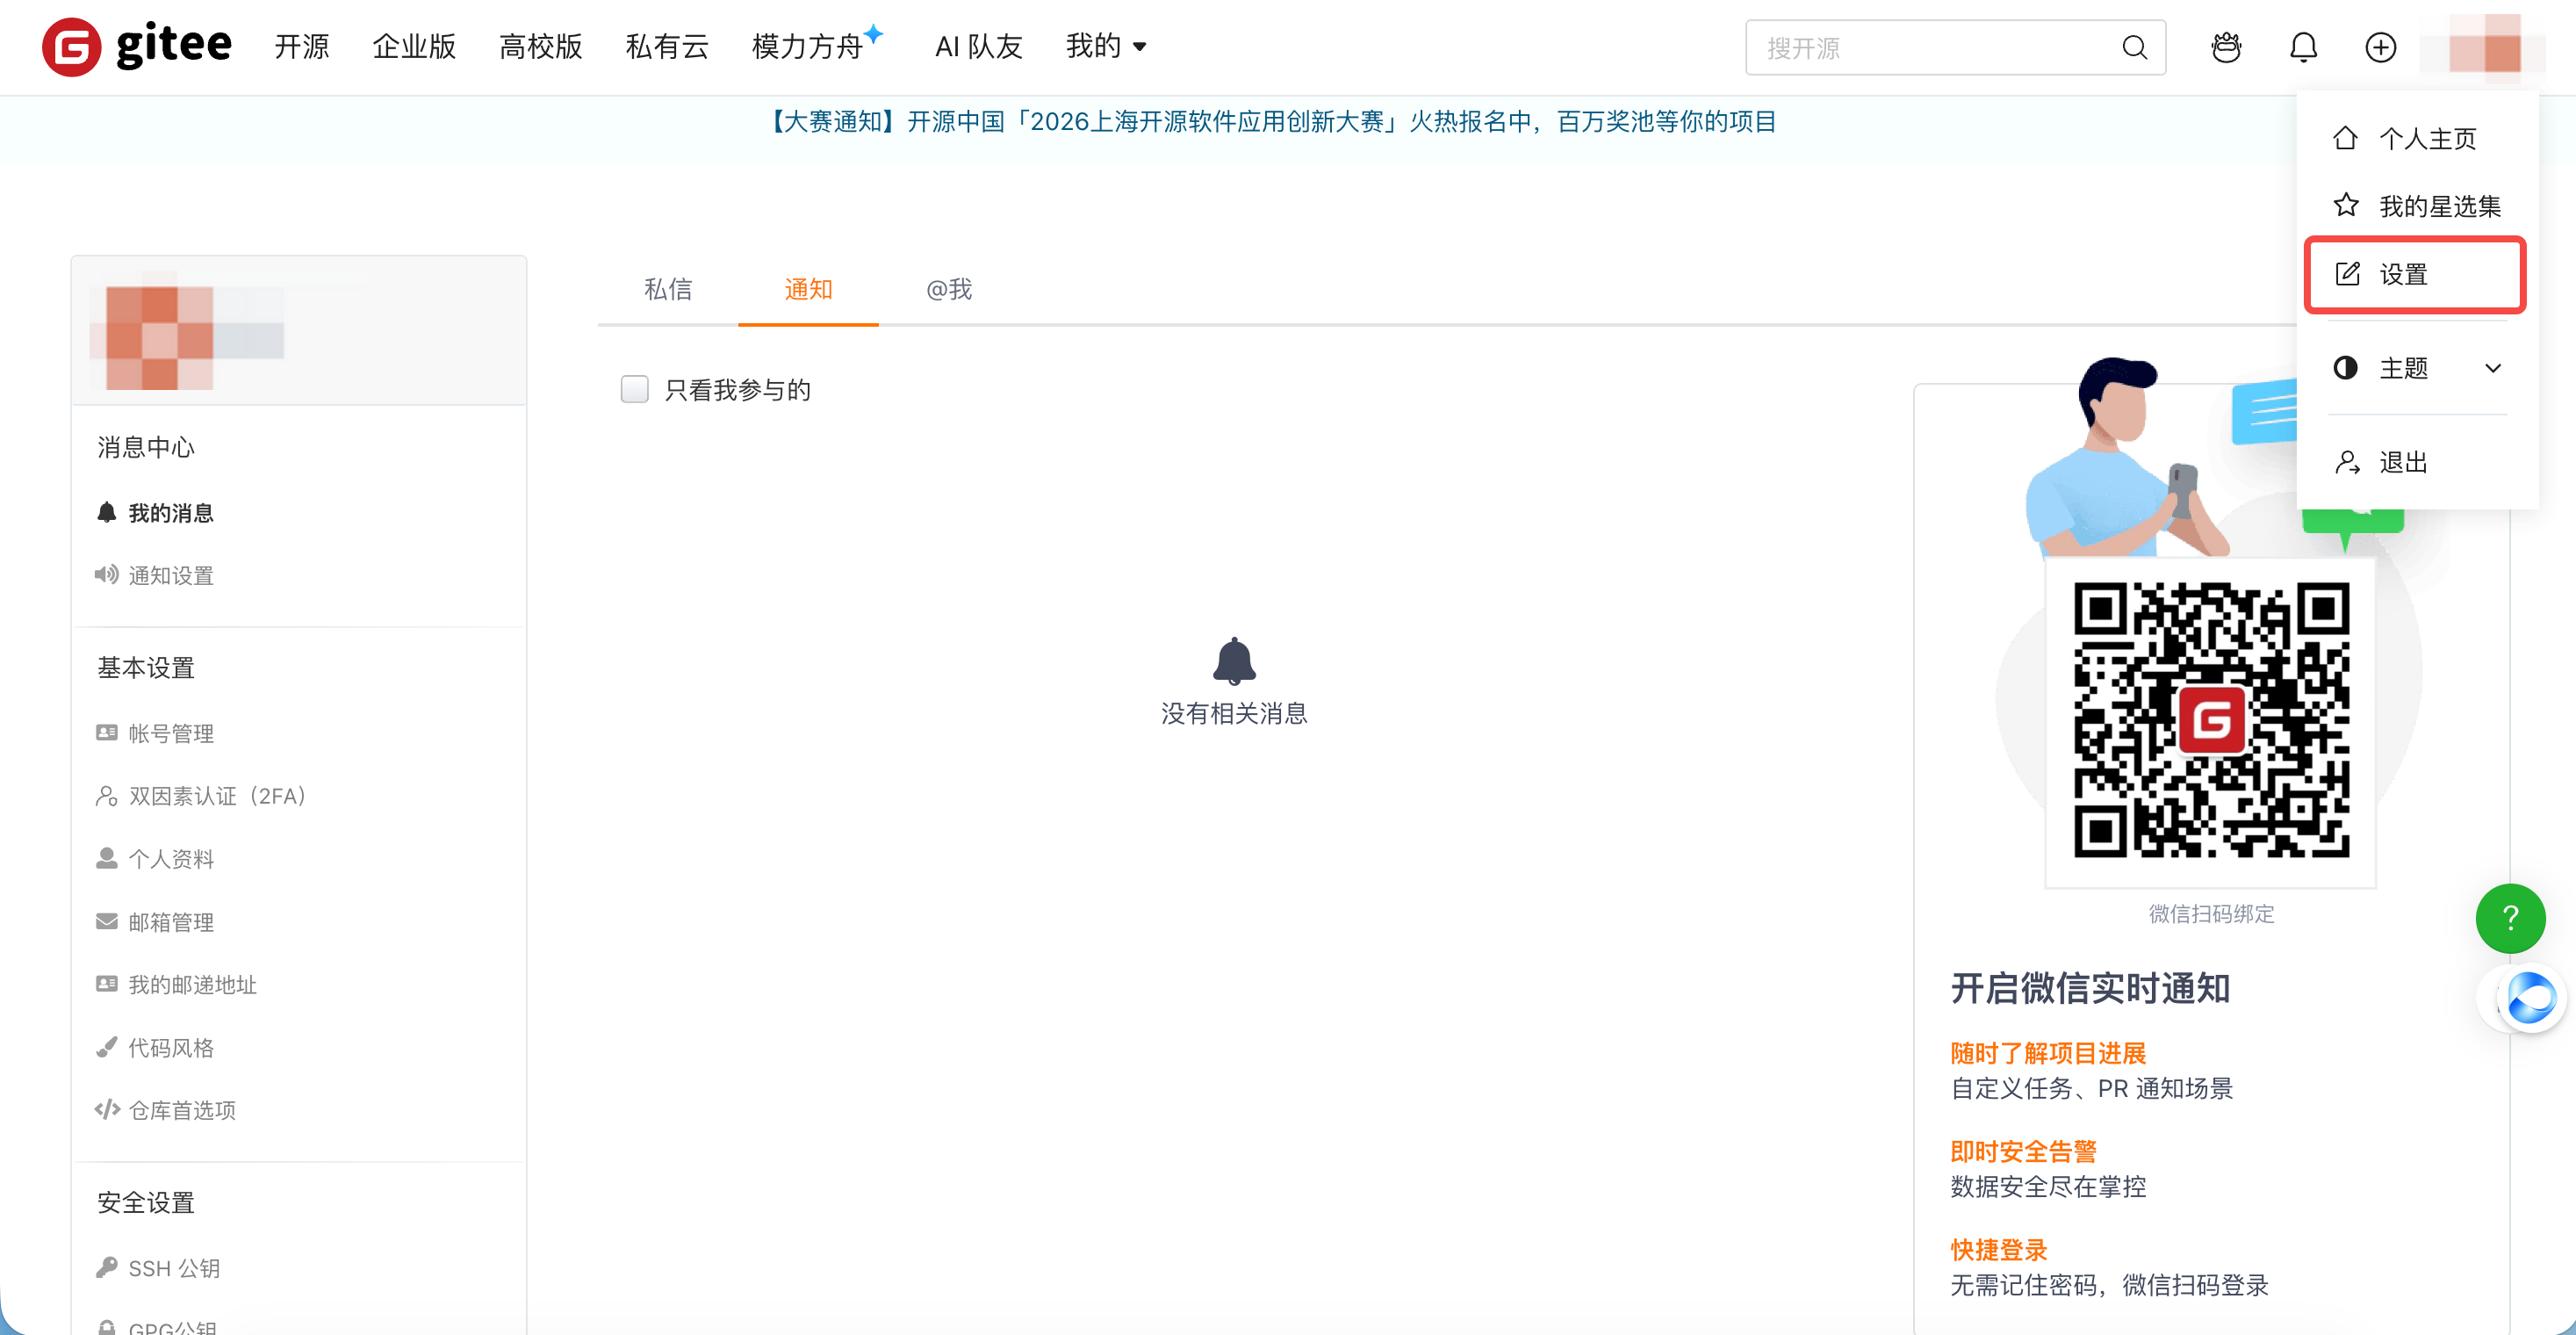Click the green question-mark help button
This screenshot has width=2576, height=1335.
(x=2510, y=918)
